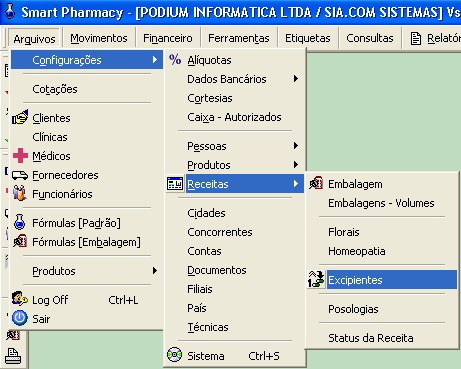Open Embalagens - Volumes entry
461x369 pixels.
pos(382,203)
